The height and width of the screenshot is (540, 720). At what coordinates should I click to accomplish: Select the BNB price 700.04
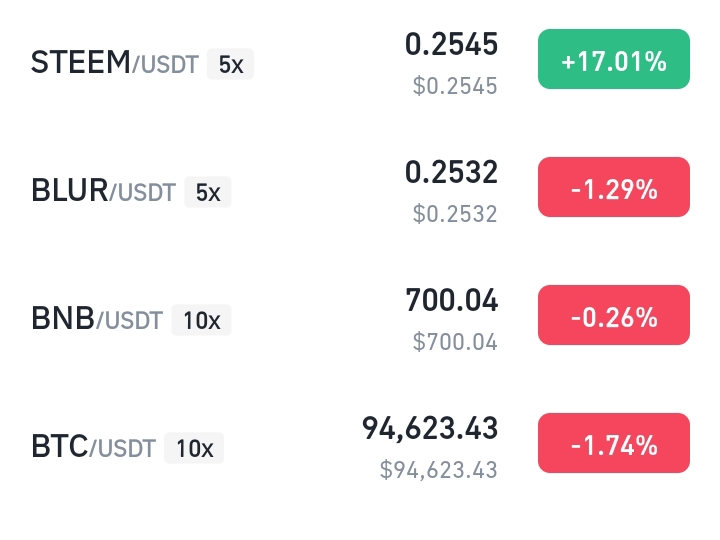point(451,300)
